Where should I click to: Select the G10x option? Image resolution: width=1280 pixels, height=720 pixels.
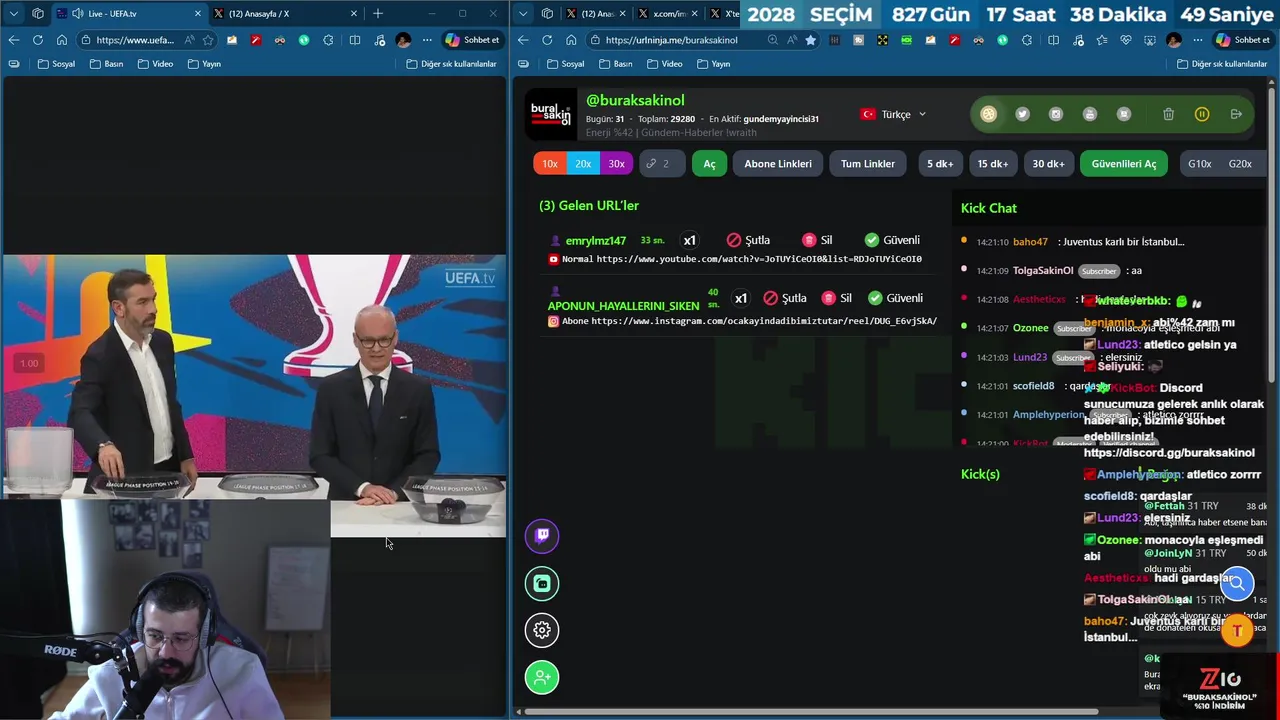pos(1199,164)
